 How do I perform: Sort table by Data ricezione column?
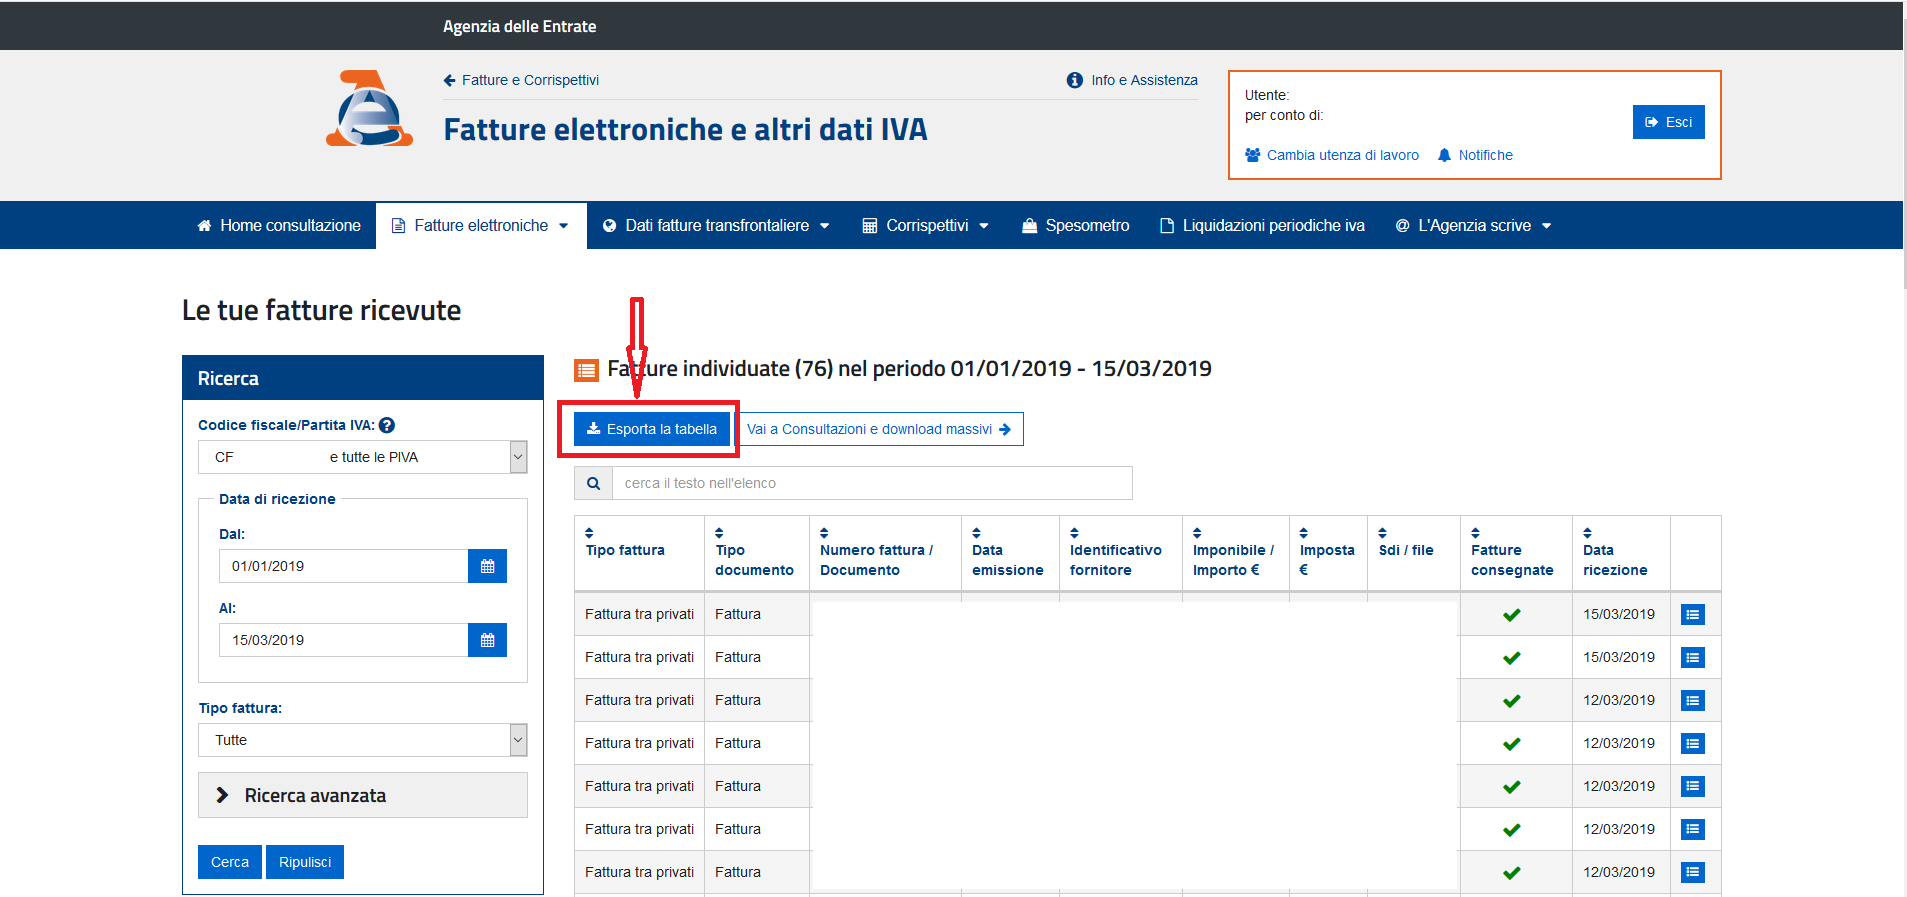(1614, 559)
